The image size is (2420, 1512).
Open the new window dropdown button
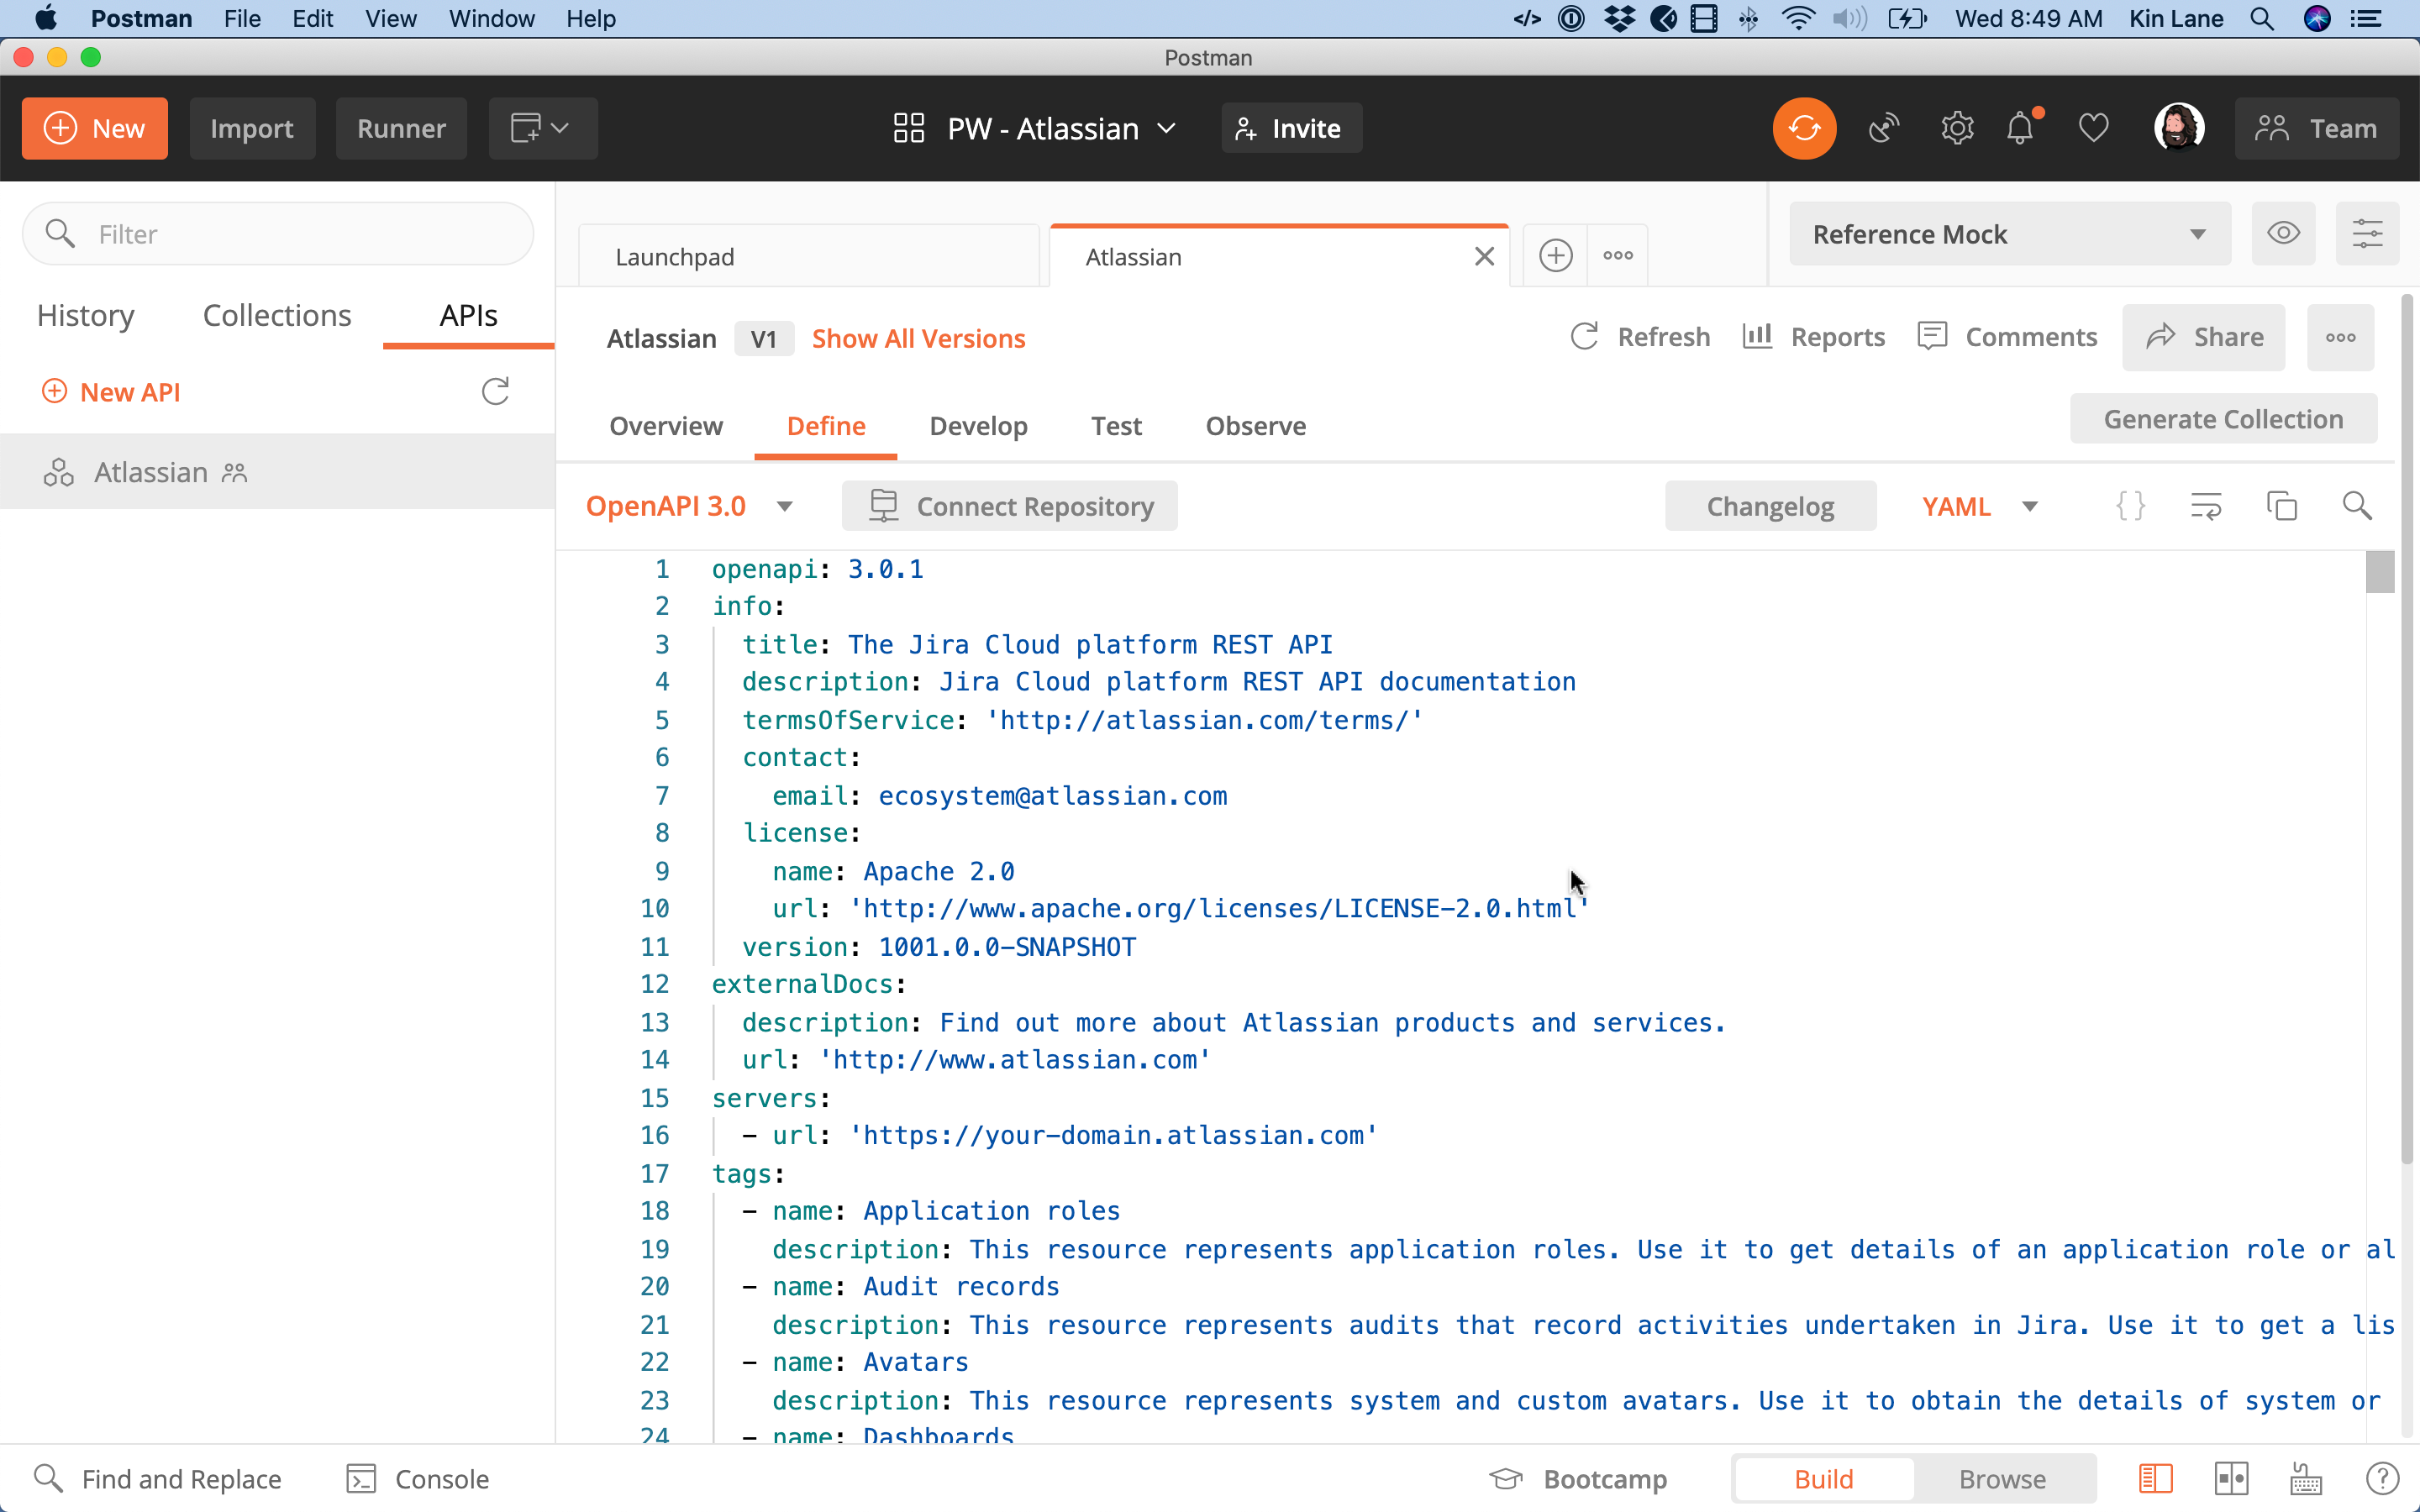(542, 128)
